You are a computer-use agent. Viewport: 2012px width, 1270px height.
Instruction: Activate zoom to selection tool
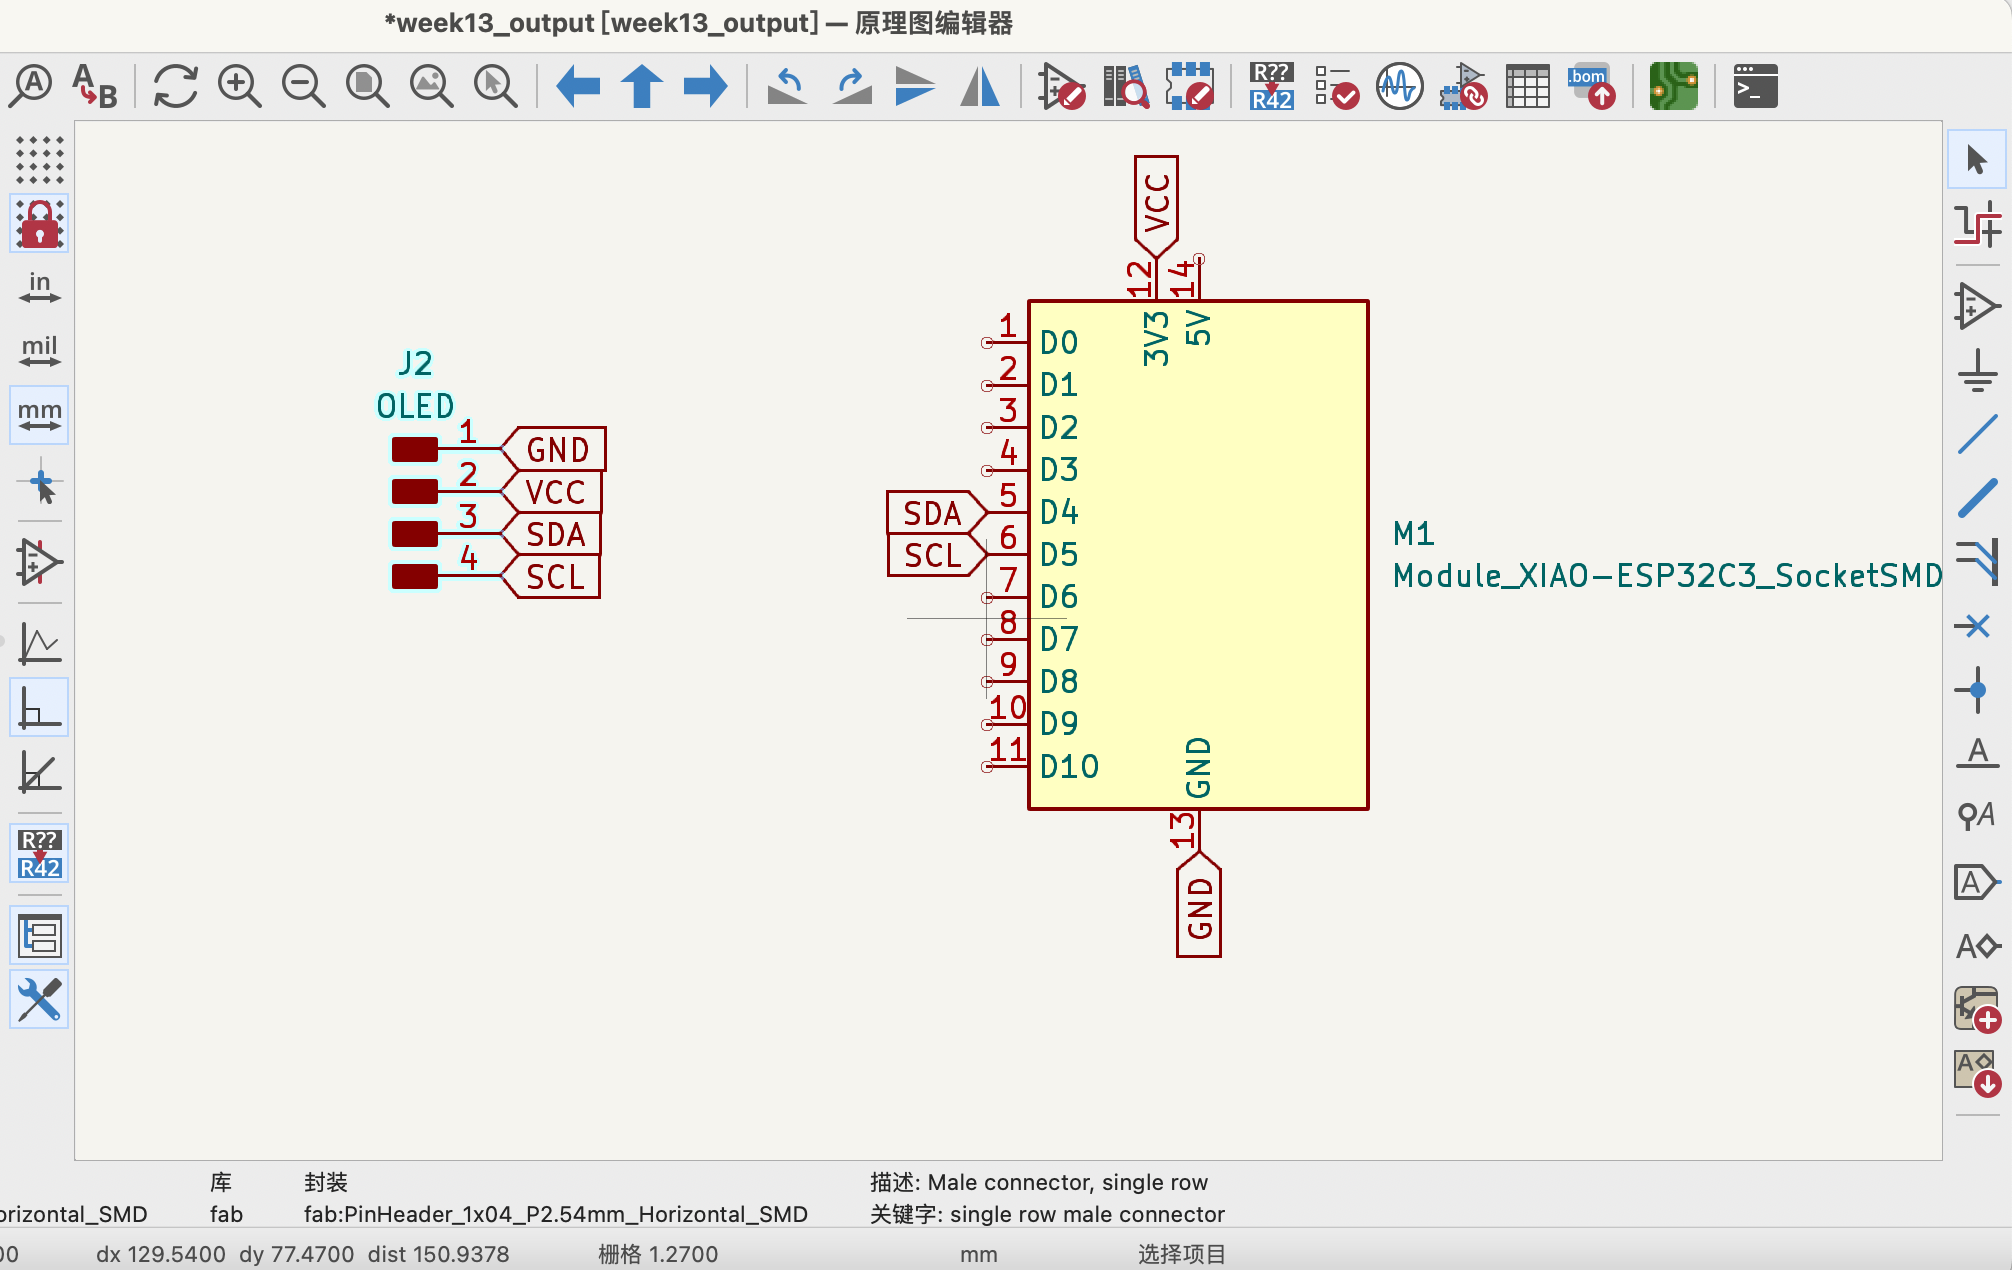point(496,86)
